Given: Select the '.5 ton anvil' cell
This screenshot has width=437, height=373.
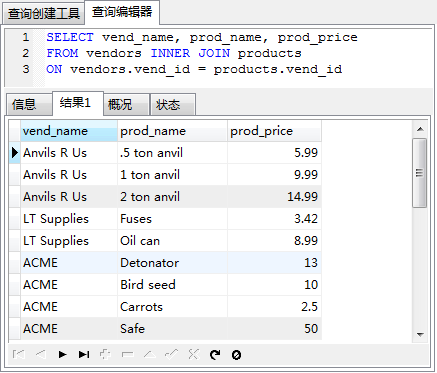Looking at the screenshot, I should [x=172, y=153].
